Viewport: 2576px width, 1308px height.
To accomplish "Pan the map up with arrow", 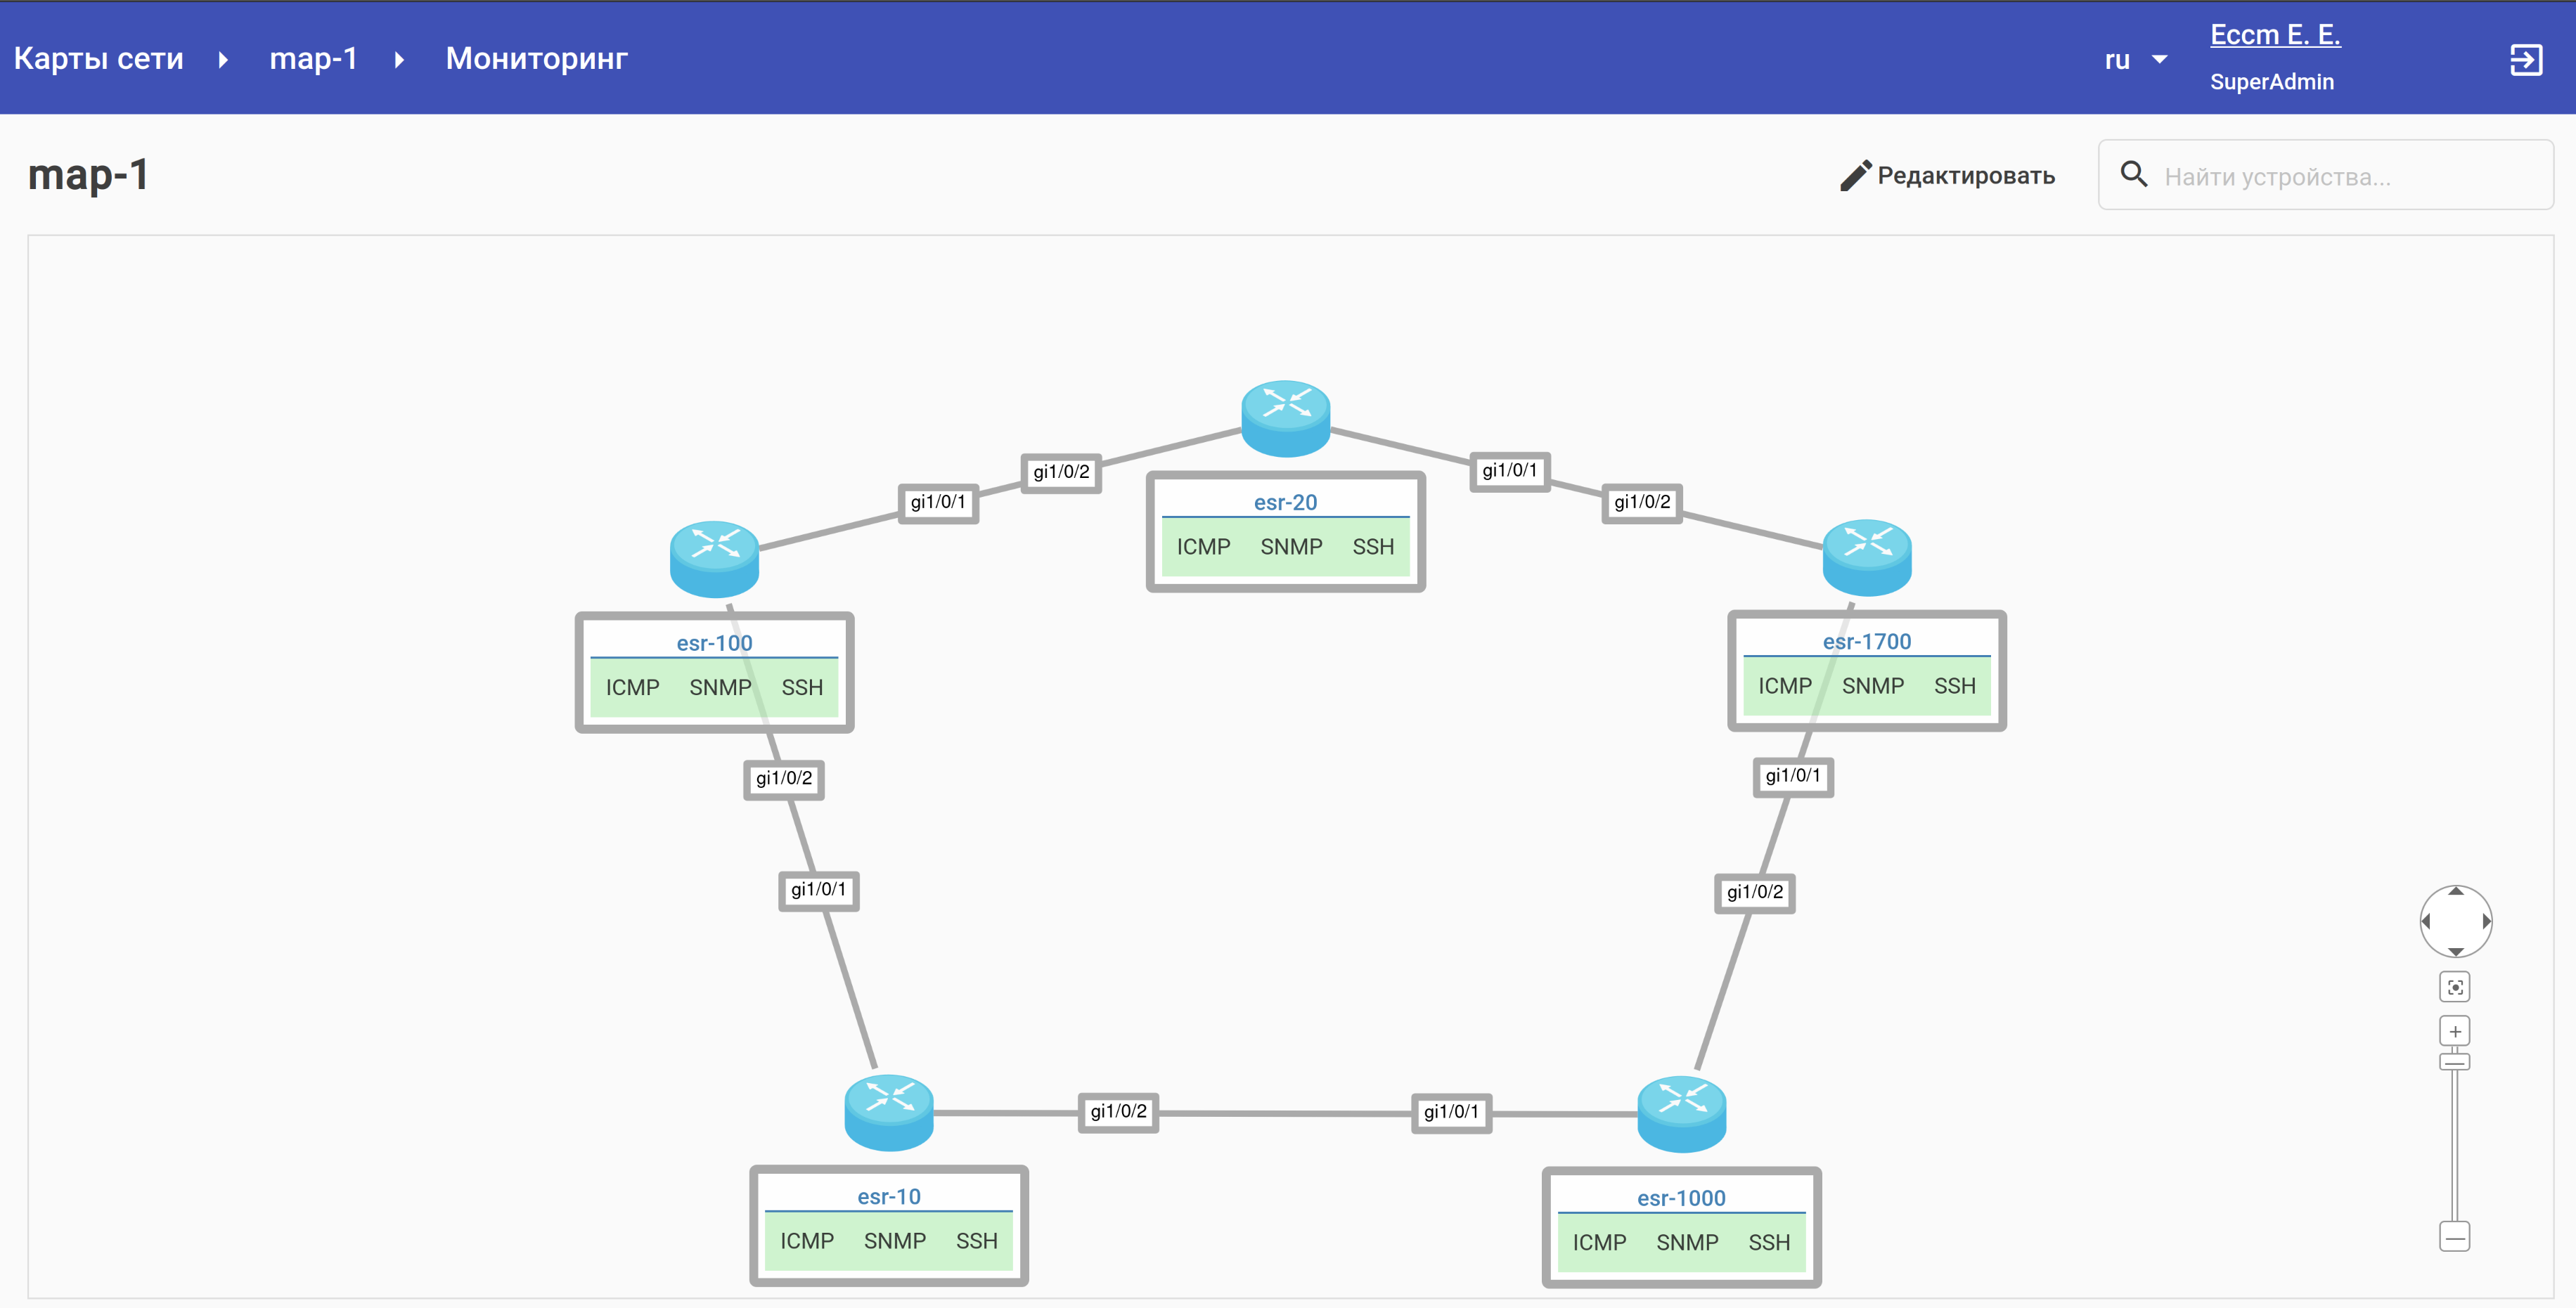I will [x=2455, y=892].
